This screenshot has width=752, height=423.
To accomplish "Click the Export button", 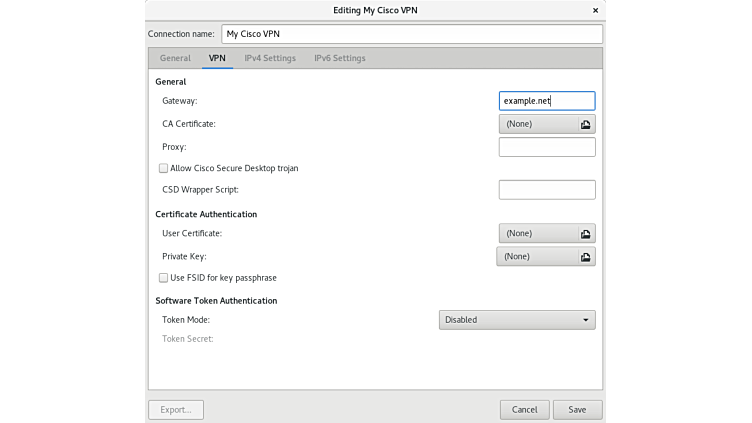I will [x=176, y=409].
